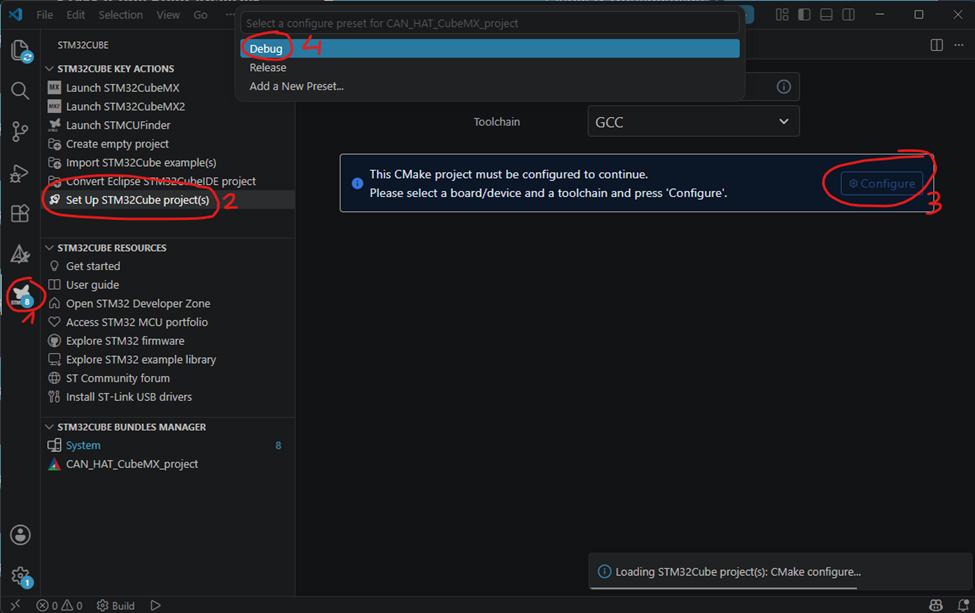Click the System bundle count badge 8
Viewport: 975px width, 613px height.
tap(278, 445)
